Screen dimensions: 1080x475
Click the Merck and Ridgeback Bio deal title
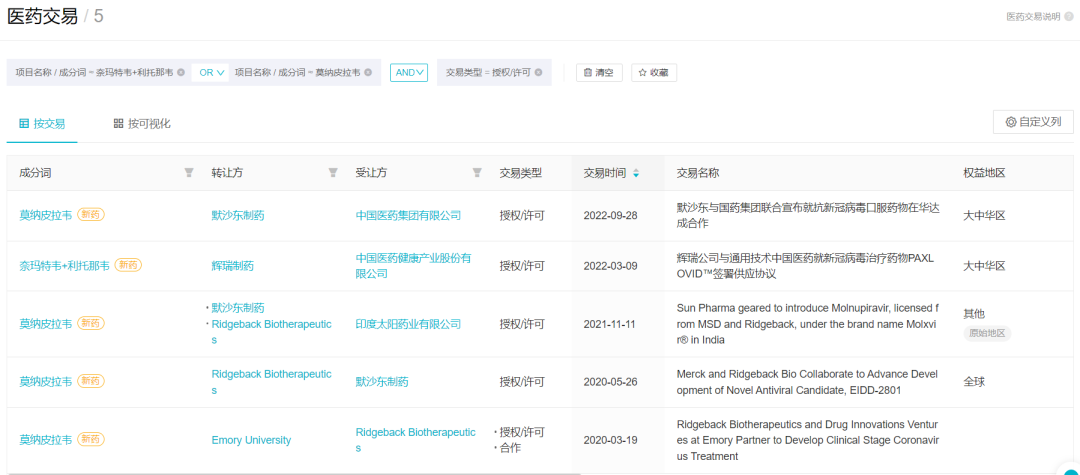(x=809, y=381)
